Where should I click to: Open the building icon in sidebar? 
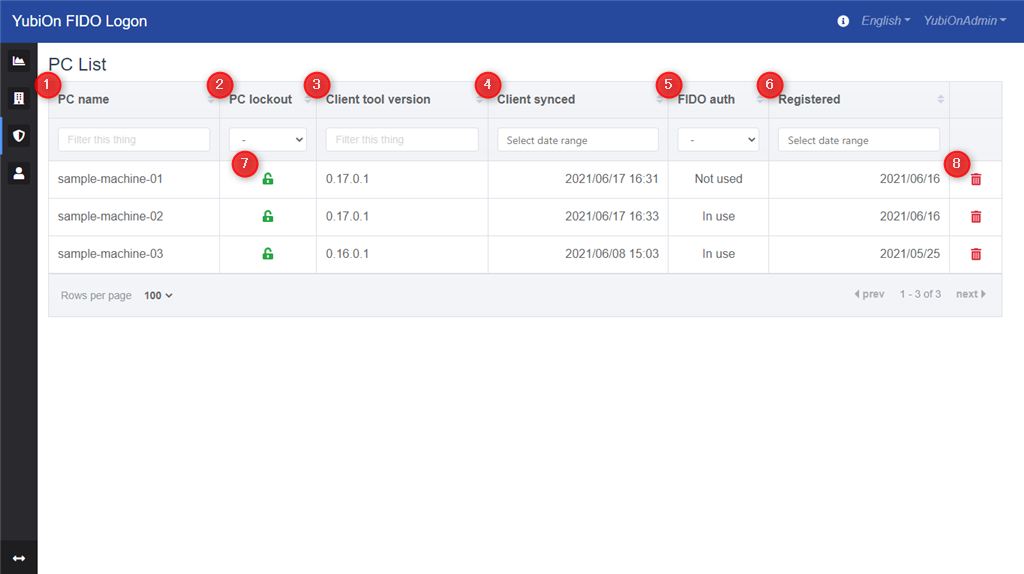point(18,98)
